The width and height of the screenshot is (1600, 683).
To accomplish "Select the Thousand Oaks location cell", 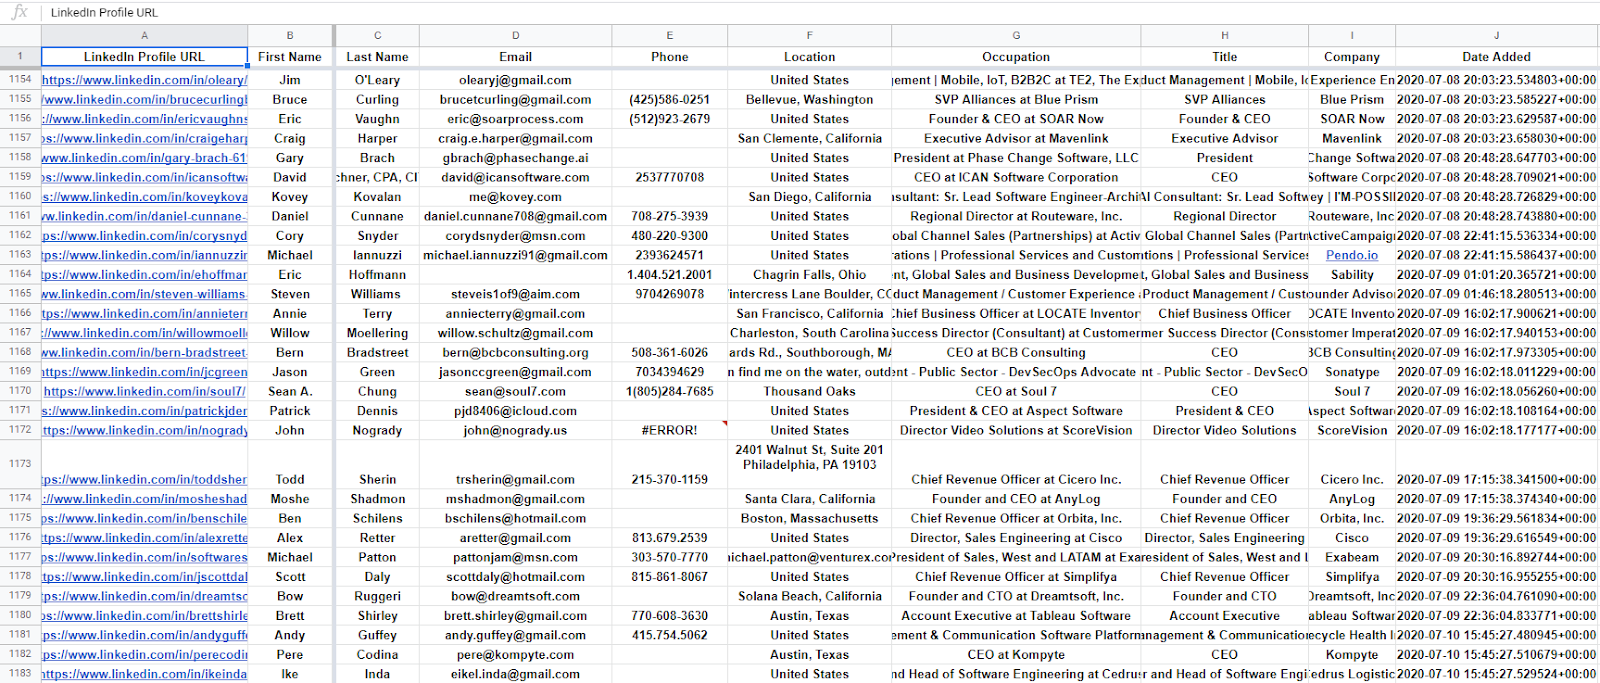I will tap(809, 391).
